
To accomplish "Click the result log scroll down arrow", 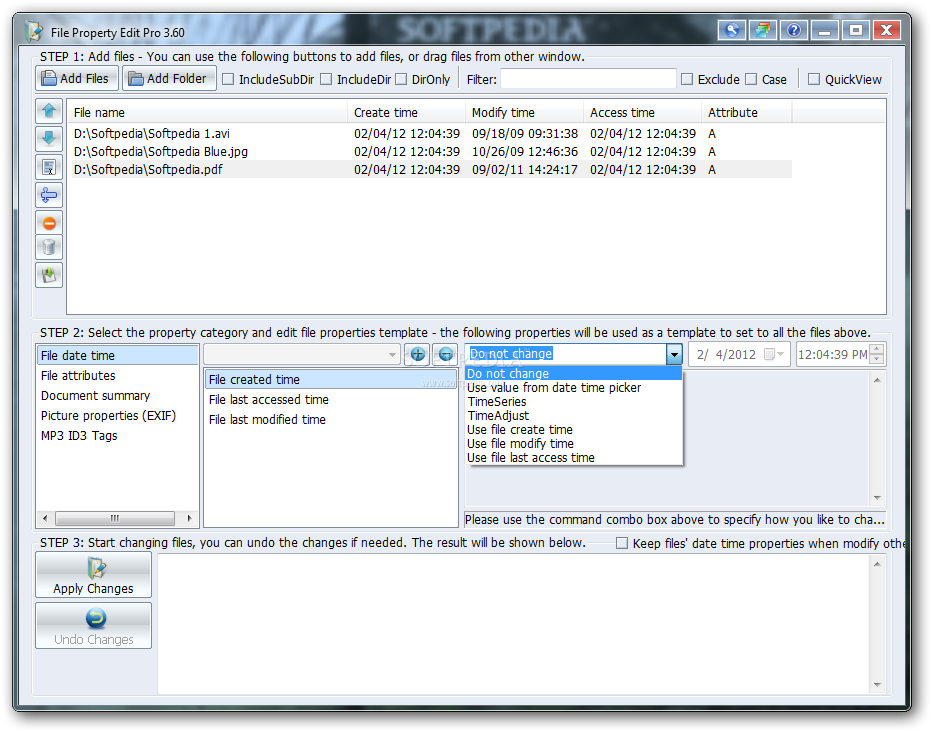I will point(877,685).
